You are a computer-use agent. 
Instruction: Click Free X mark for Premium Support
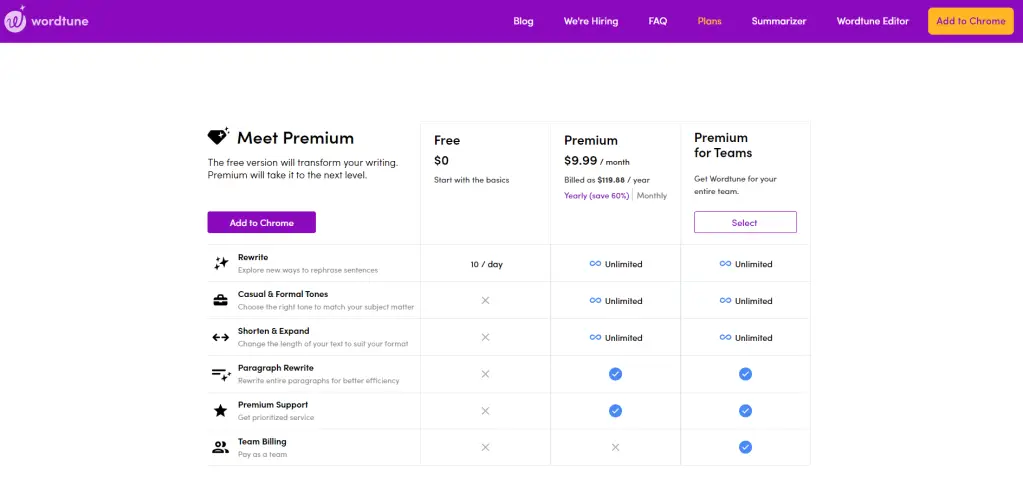point(485,410)
